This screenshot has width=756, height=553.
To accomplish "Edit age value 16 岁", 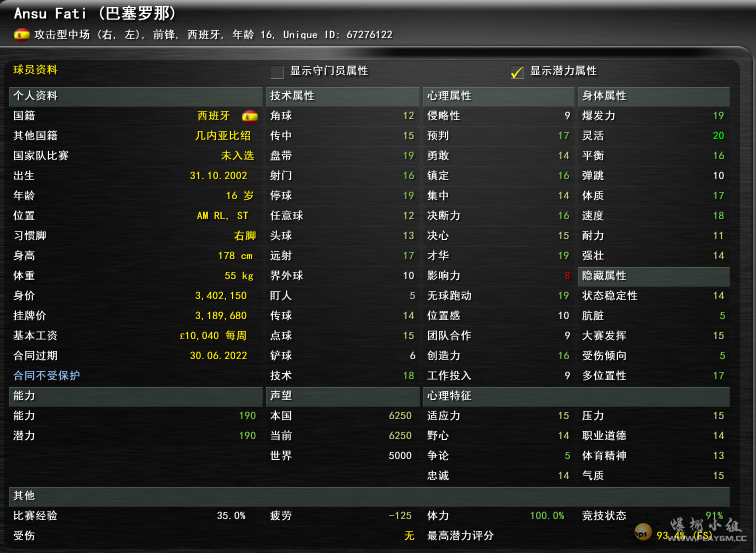I will (x=240, y=196).
